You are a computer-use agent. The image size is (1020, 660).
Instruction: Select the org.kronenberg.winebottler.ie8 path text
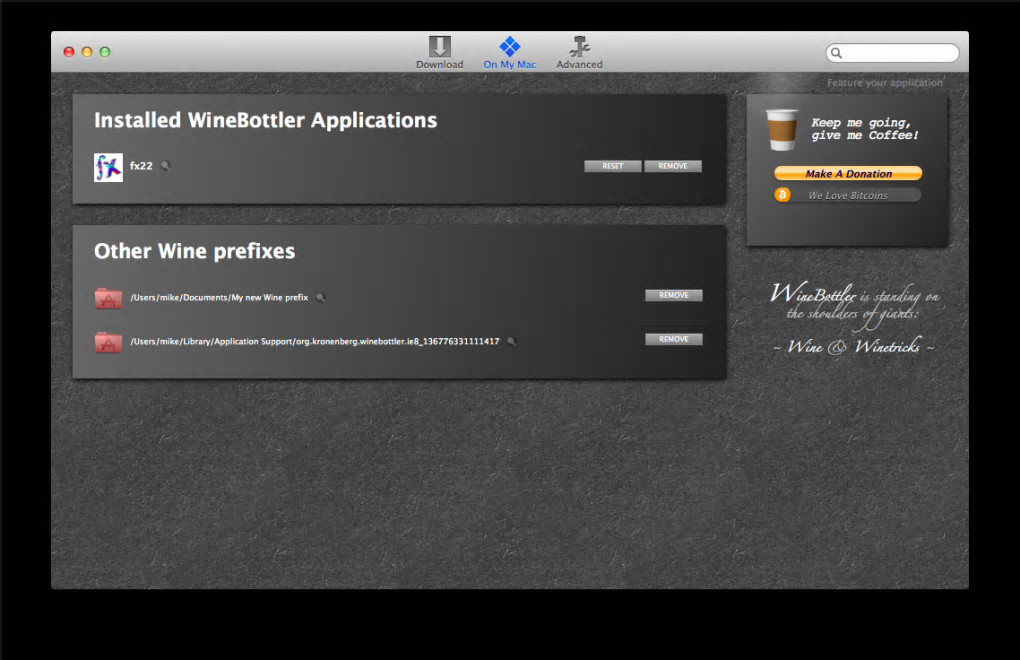315,341
